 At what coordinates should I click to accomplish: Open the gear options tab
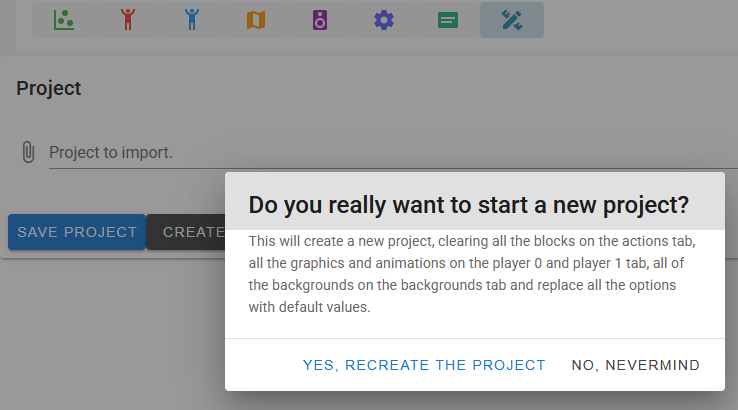pos(384,19)
